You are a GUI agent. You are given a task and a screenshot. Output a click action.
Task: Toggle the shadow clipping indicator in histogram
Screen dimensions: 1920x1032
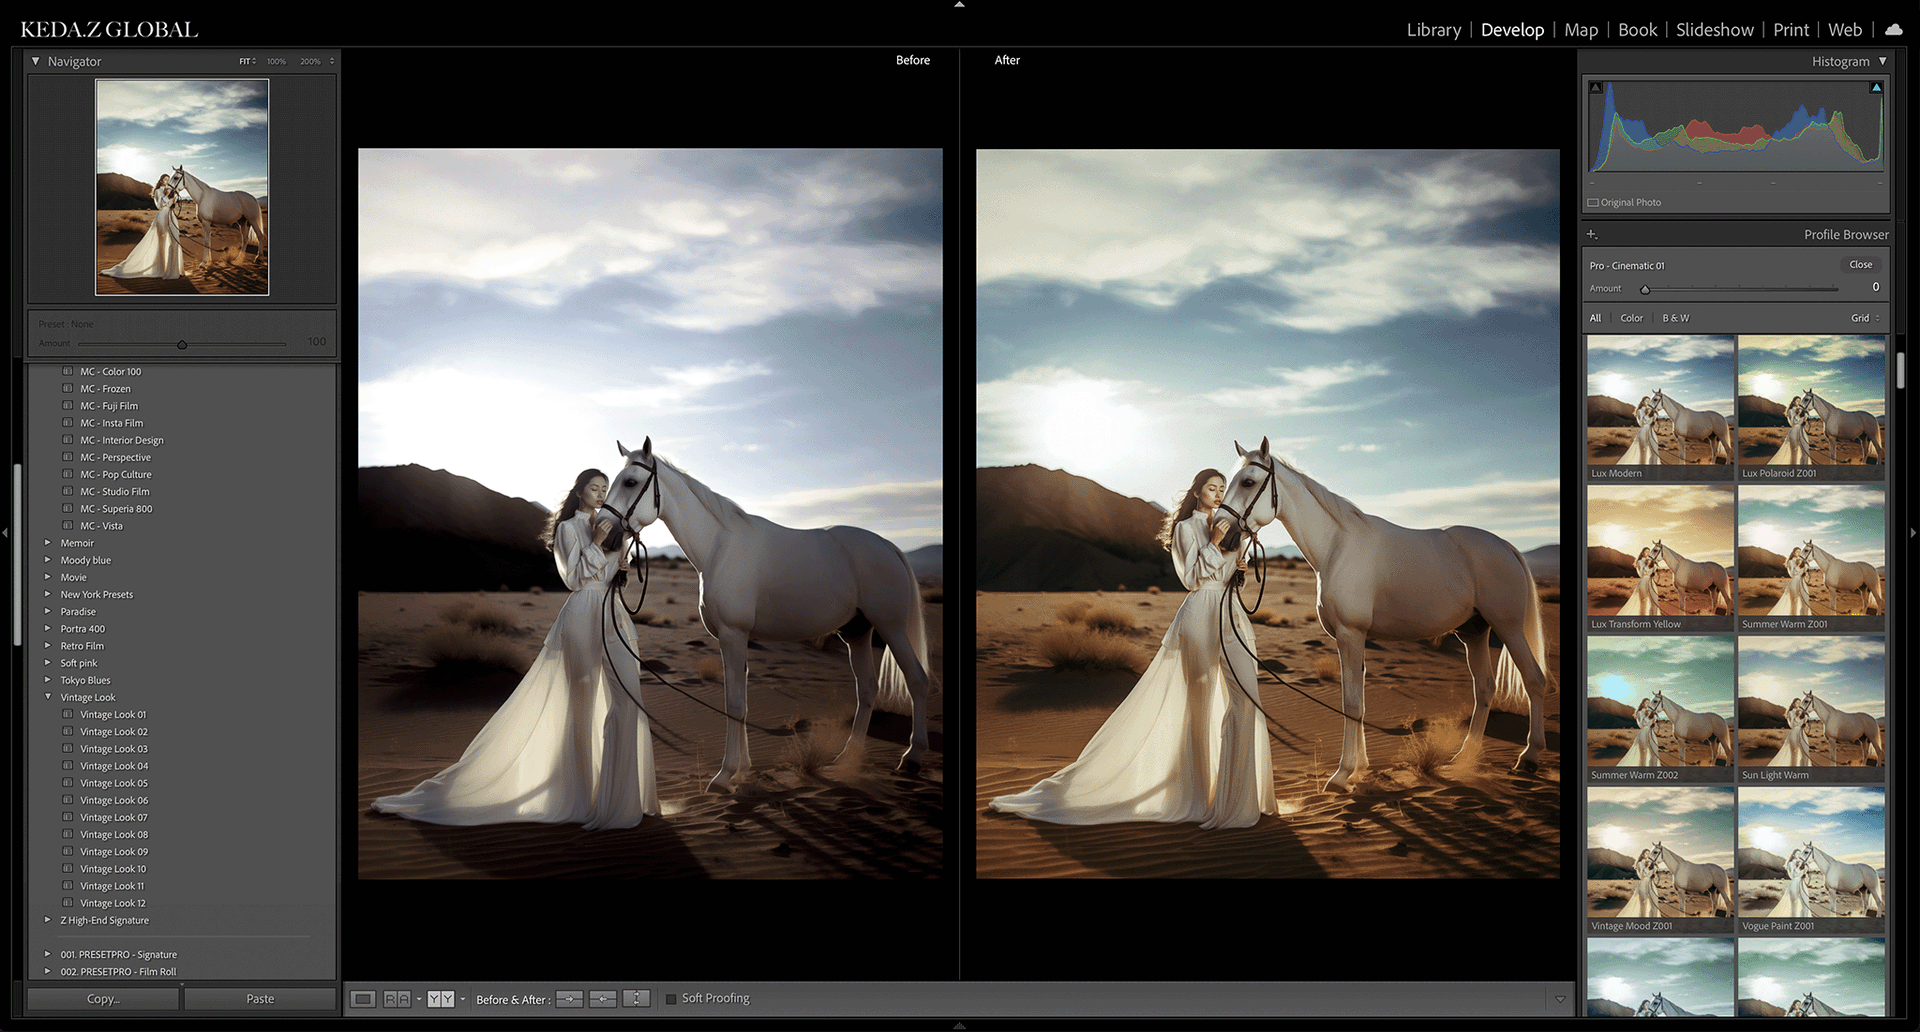click(x=1596, y=88)
